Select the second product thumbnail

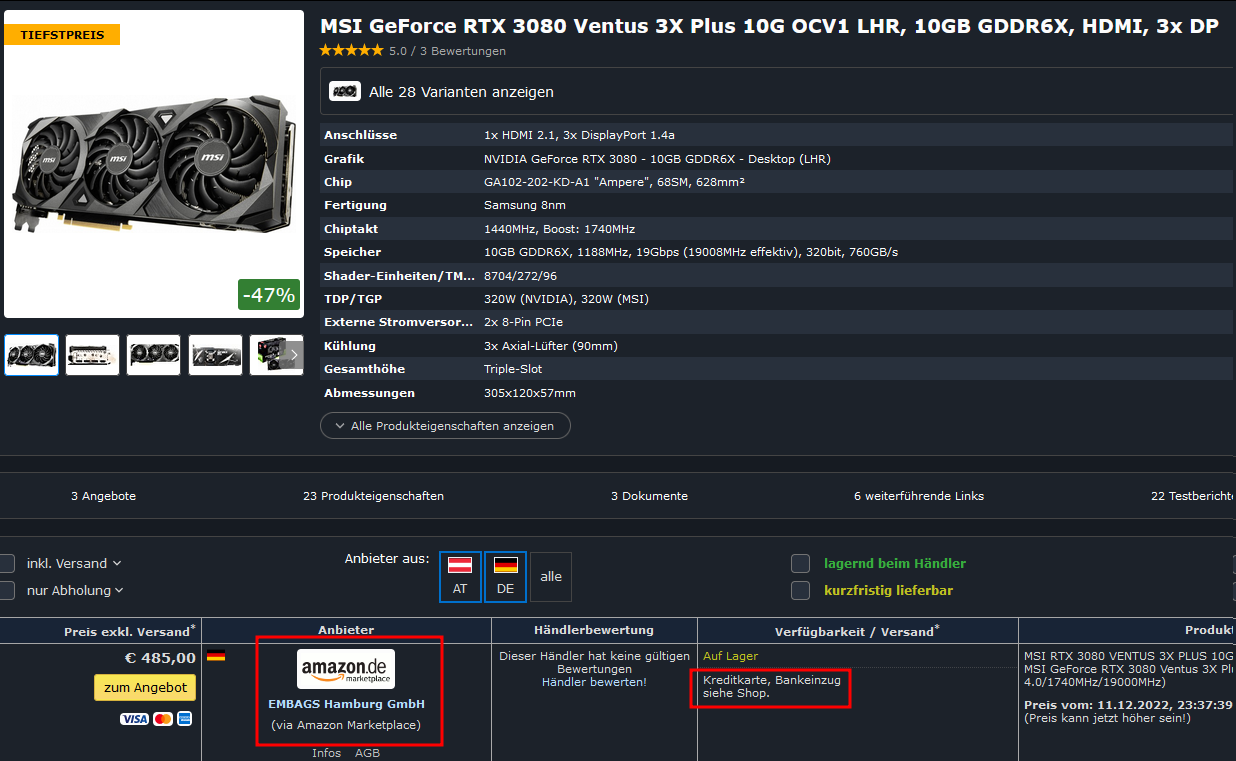coord(93,355)
